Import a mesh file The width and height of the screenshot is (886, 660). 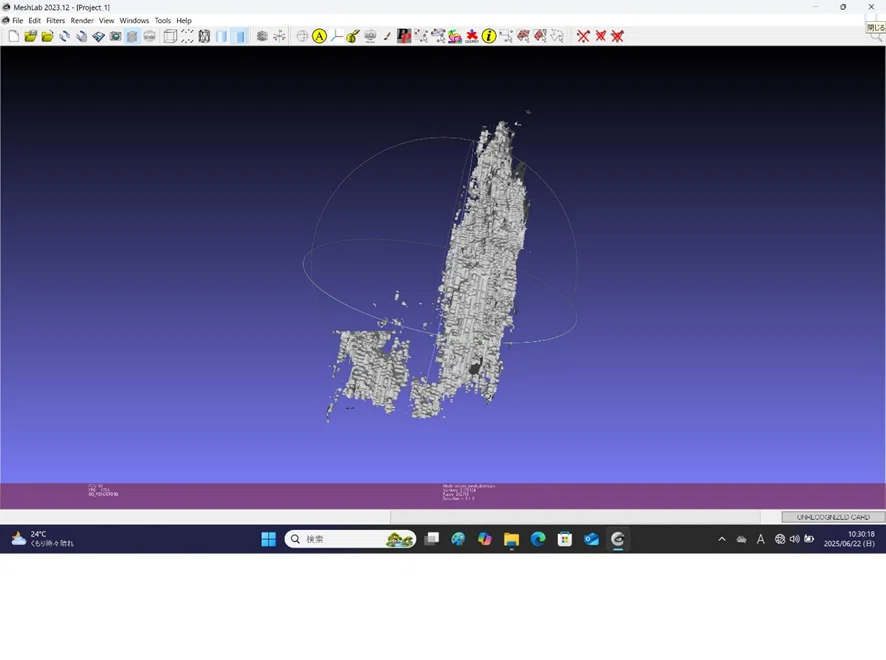(x=47, y=36)
